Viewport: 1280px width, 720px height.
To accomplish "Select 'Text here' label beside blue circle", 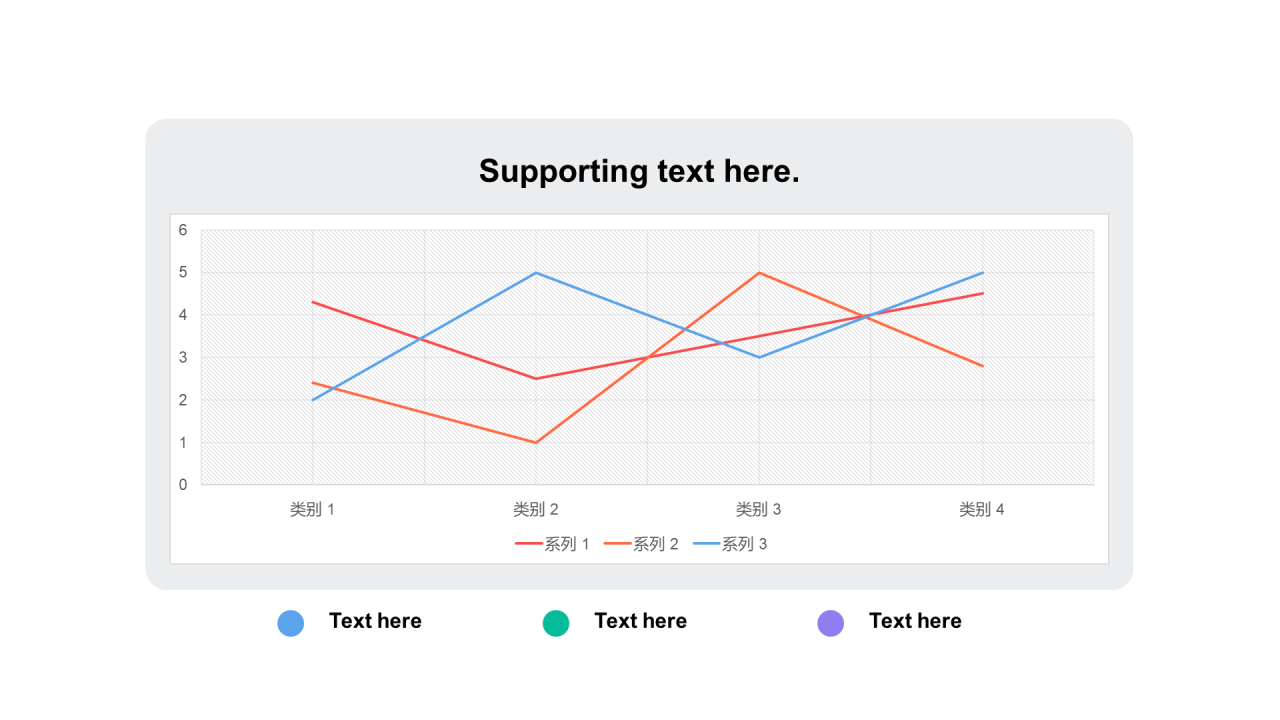I will point(375,621).
